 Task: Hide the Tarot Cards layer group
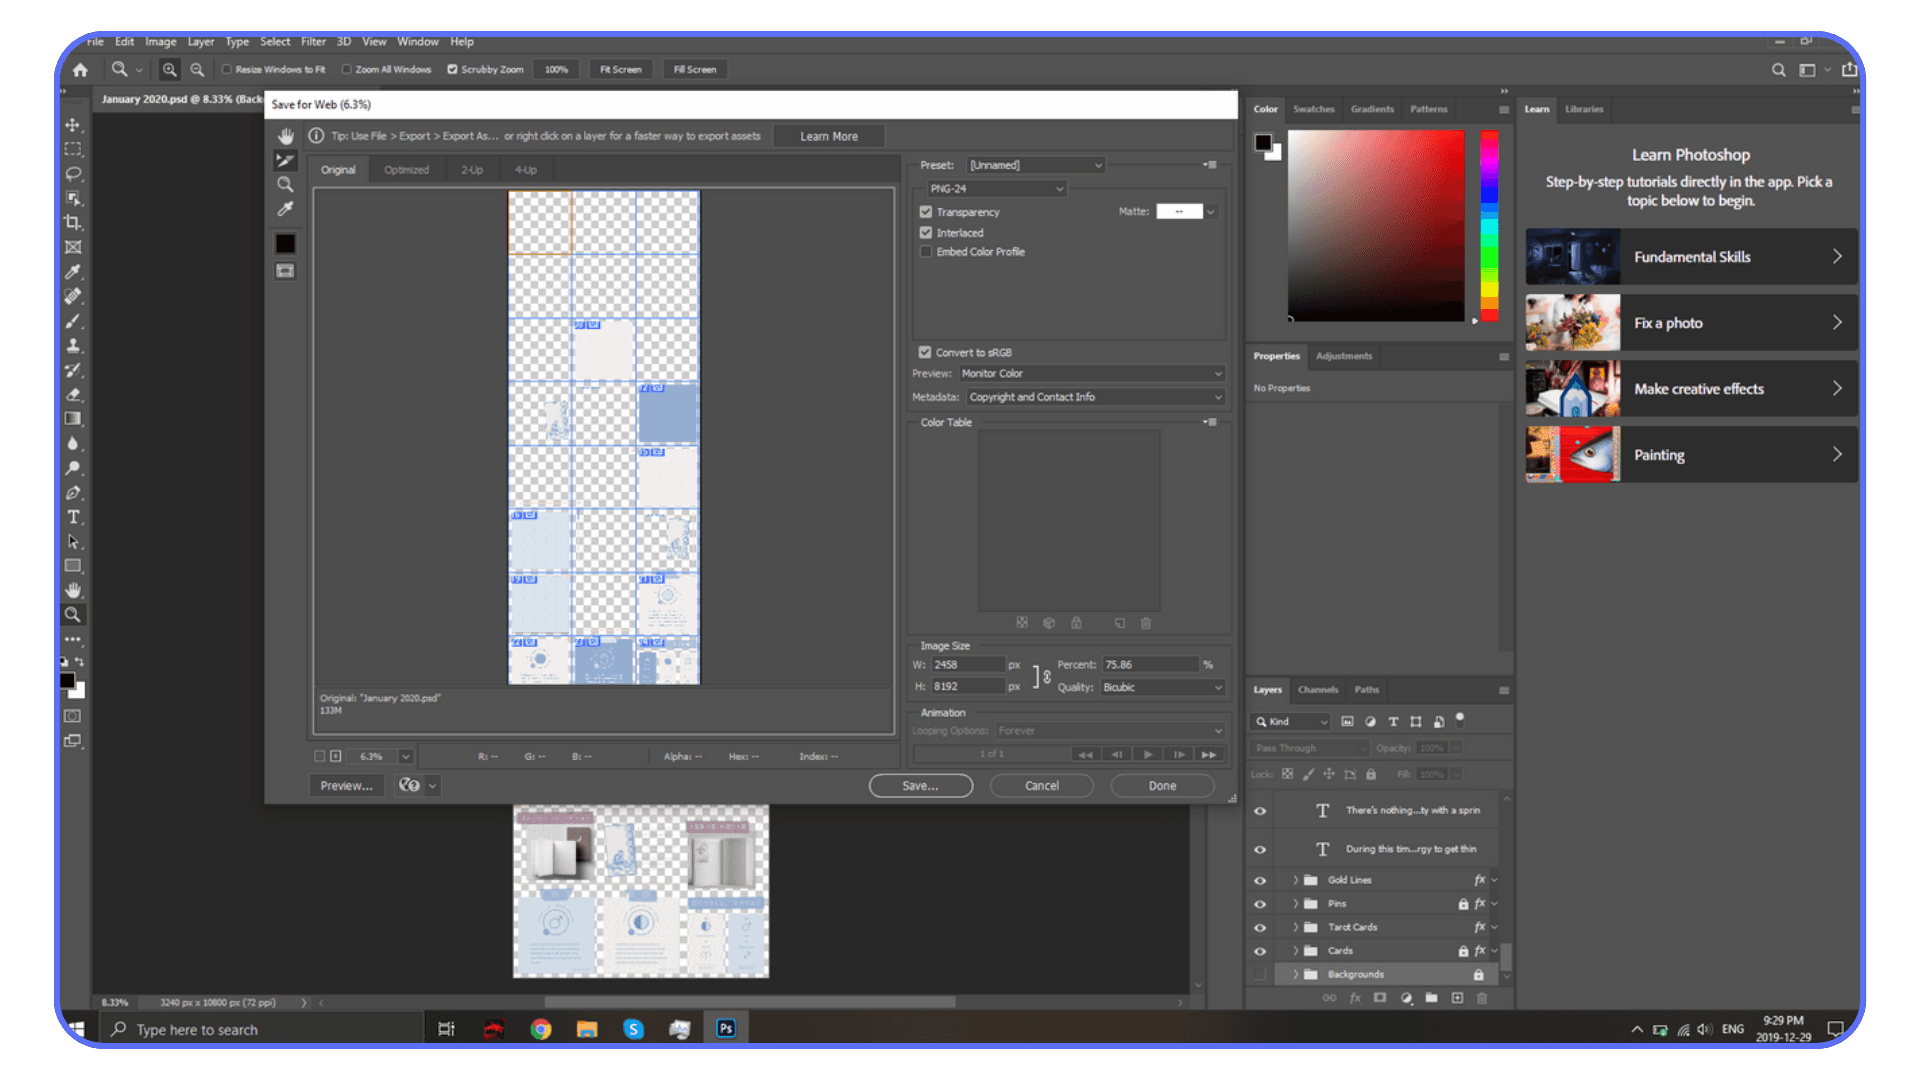pos(1260,928)
